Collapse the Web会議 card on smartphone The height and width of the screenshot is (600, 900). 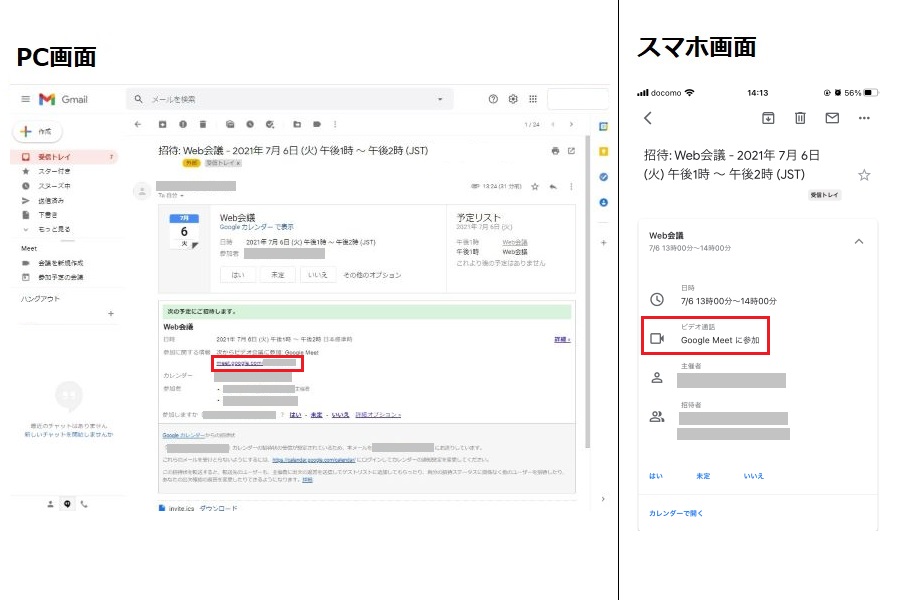858,241
